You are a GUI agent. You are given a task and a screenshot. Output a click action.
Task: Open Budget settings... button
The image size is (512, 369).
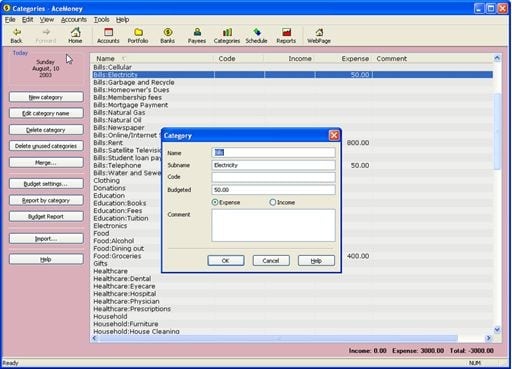tap(46, 184)
